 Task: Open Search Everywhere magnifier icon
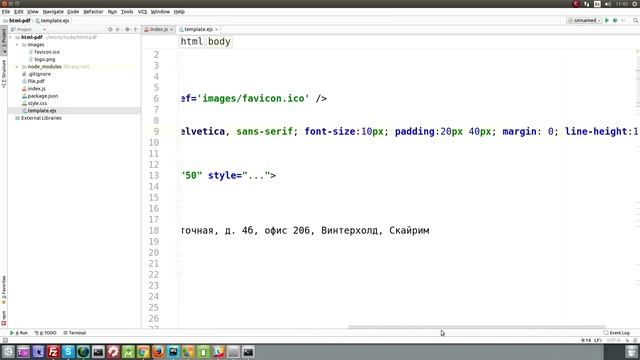[x=636, y=20]
